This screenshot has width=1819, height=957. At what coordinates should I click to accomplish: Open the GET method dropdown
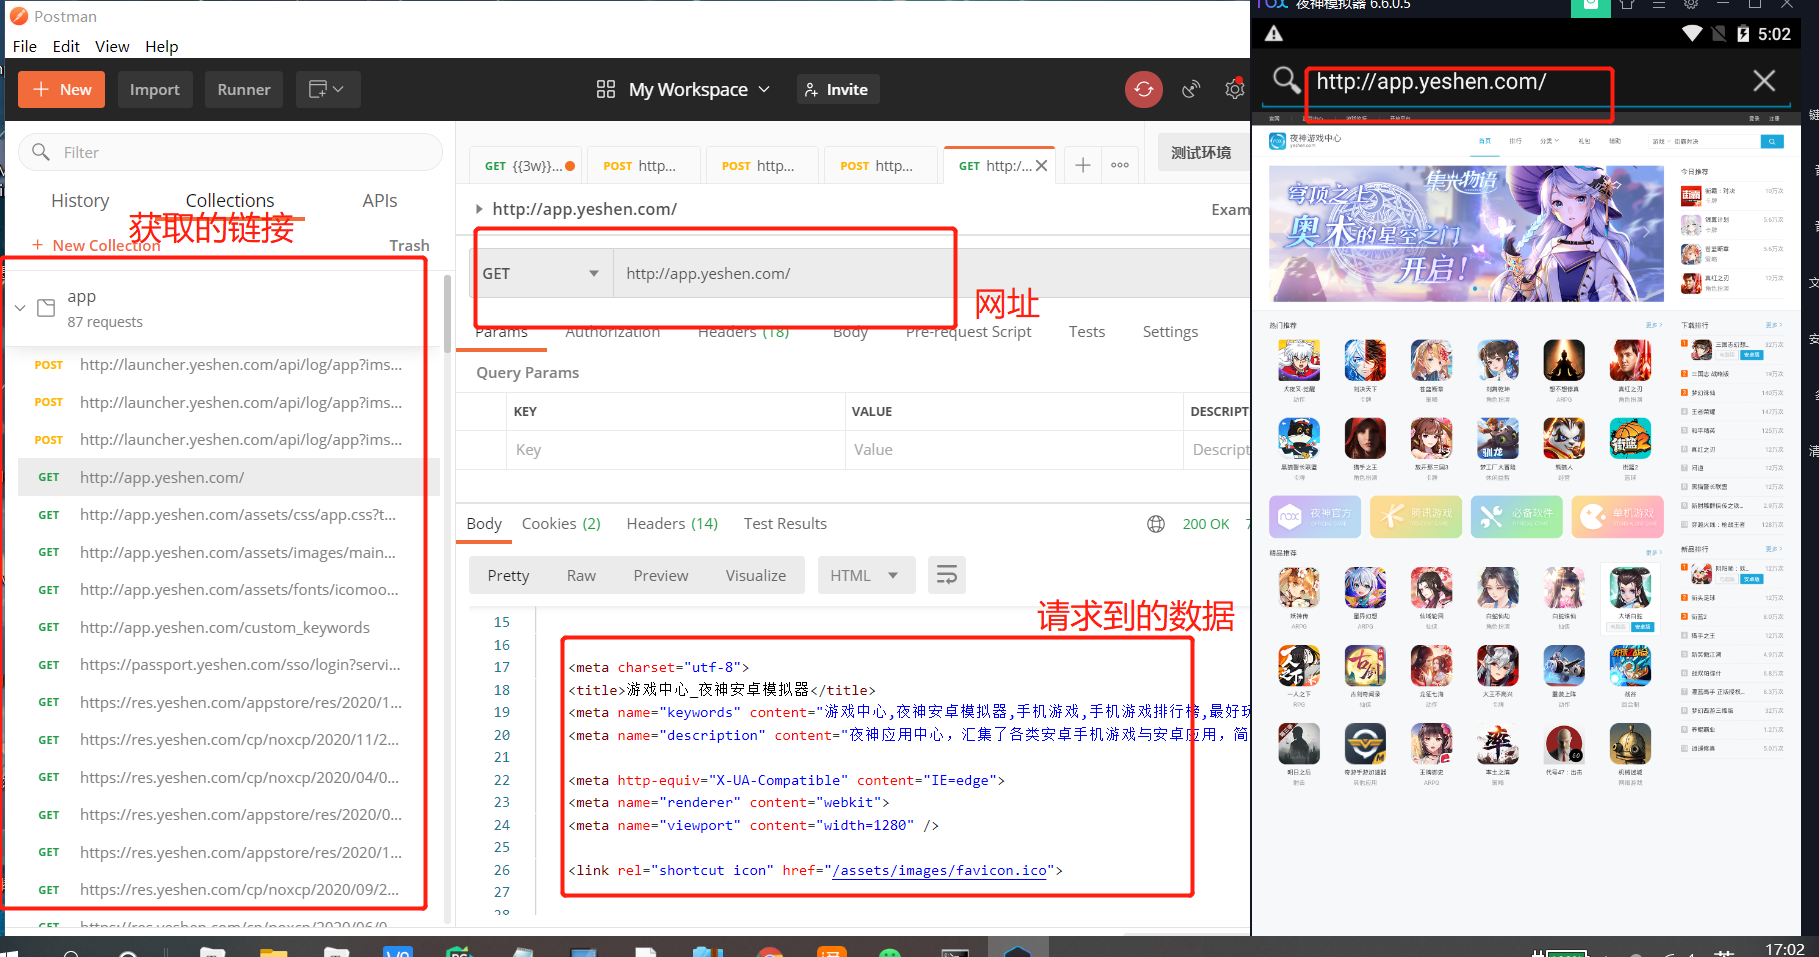[541, 273]
